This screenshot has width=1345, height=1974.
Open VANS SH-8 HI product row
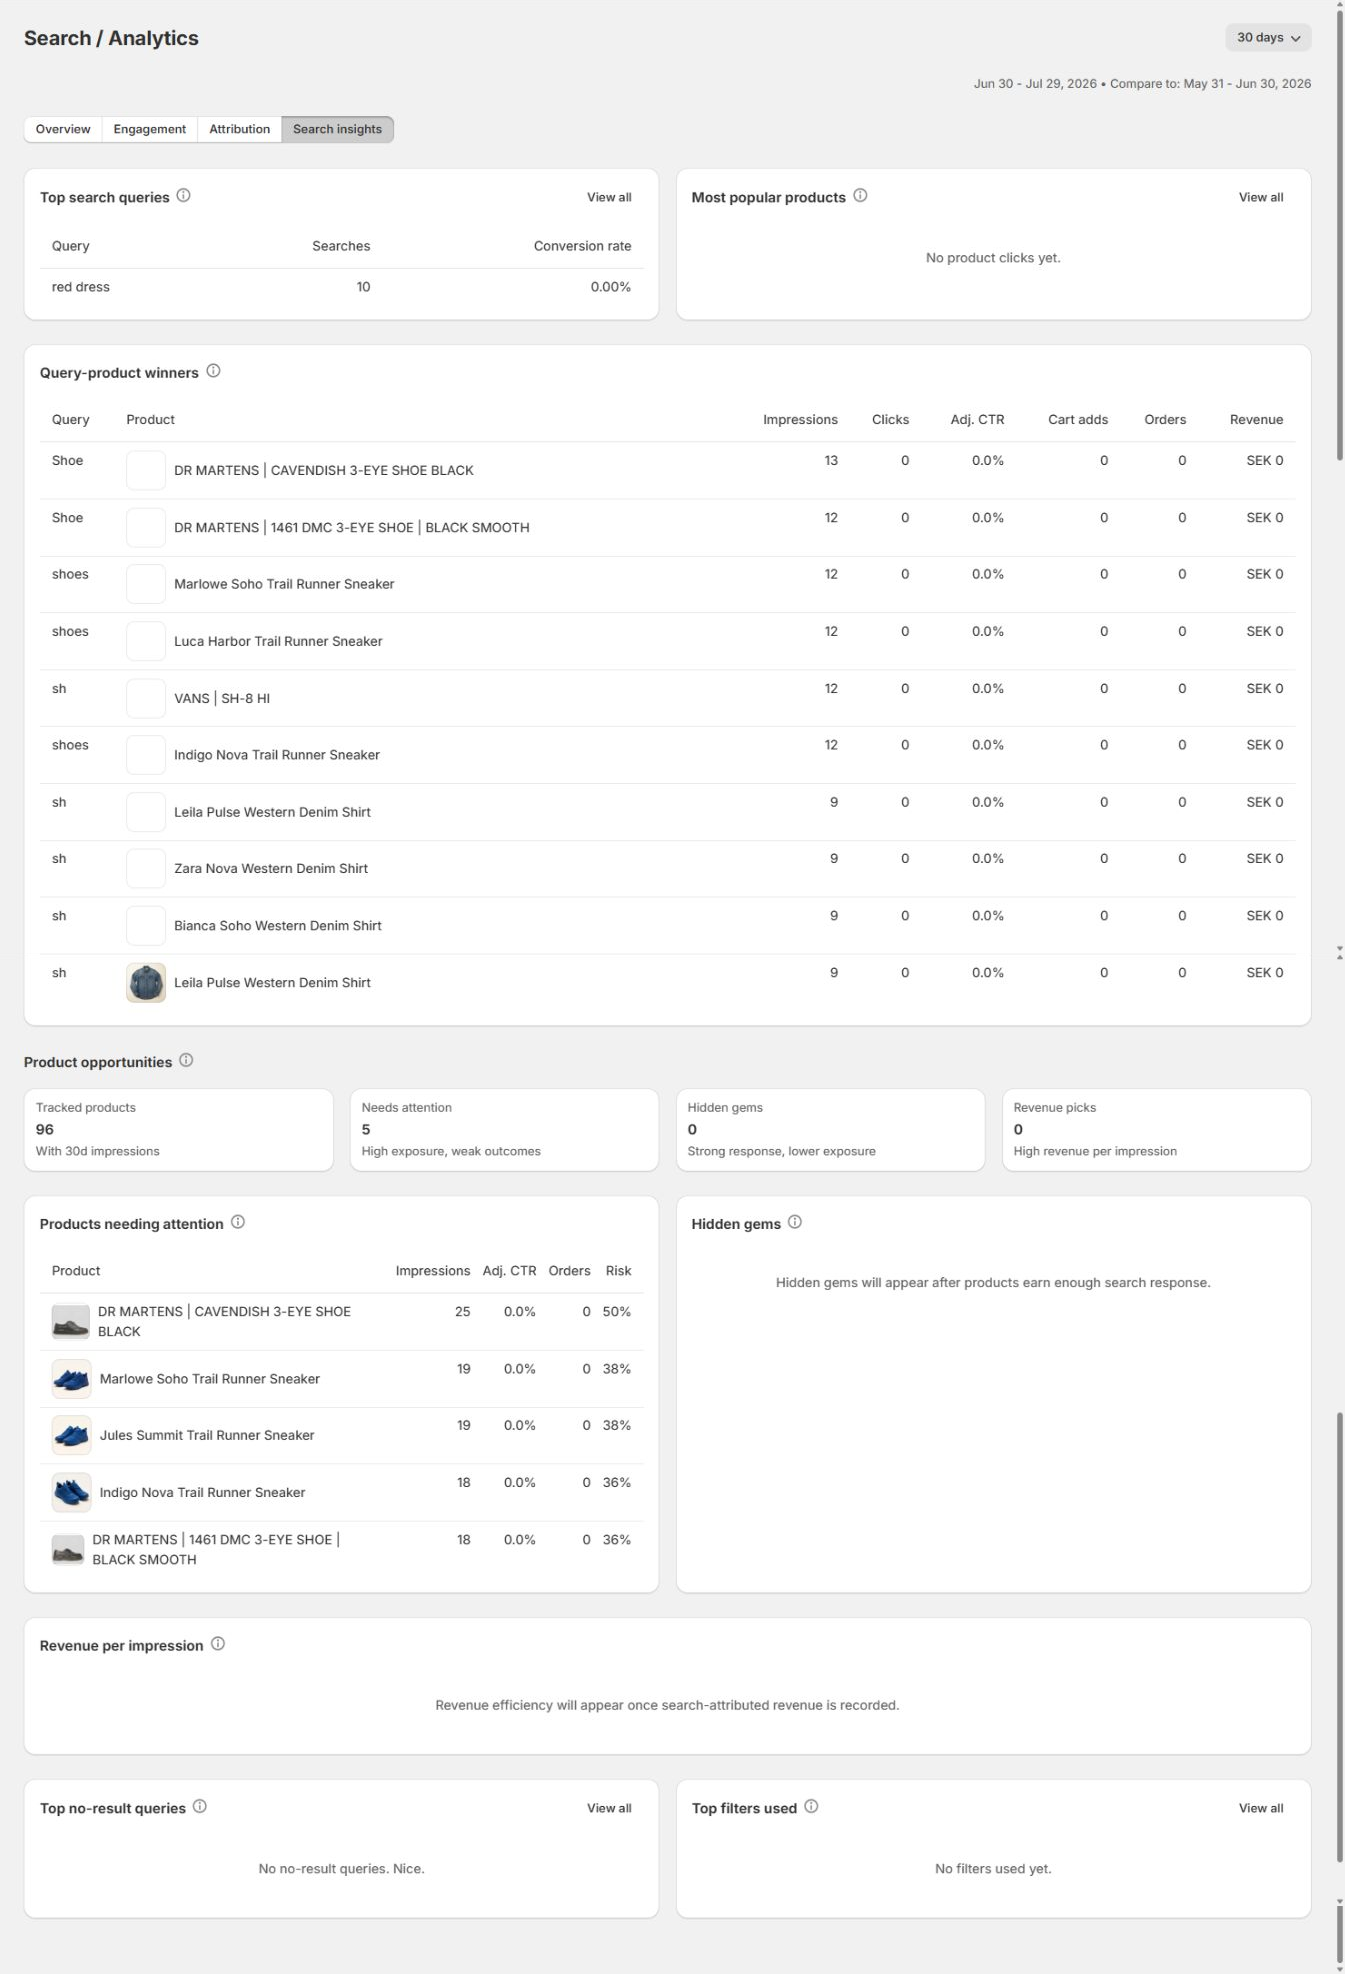pyautogui.click(x=667, y=698)
